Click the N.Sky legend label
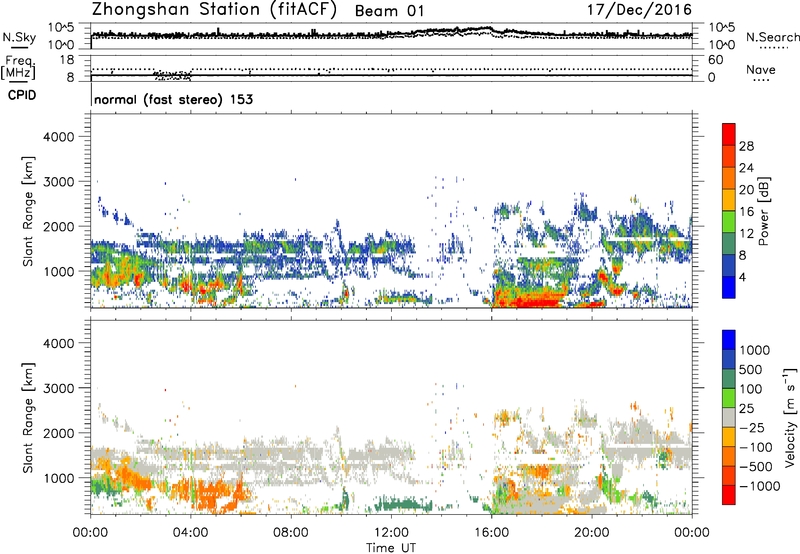This screenshot has width=800, height=554. coord(19,37)
